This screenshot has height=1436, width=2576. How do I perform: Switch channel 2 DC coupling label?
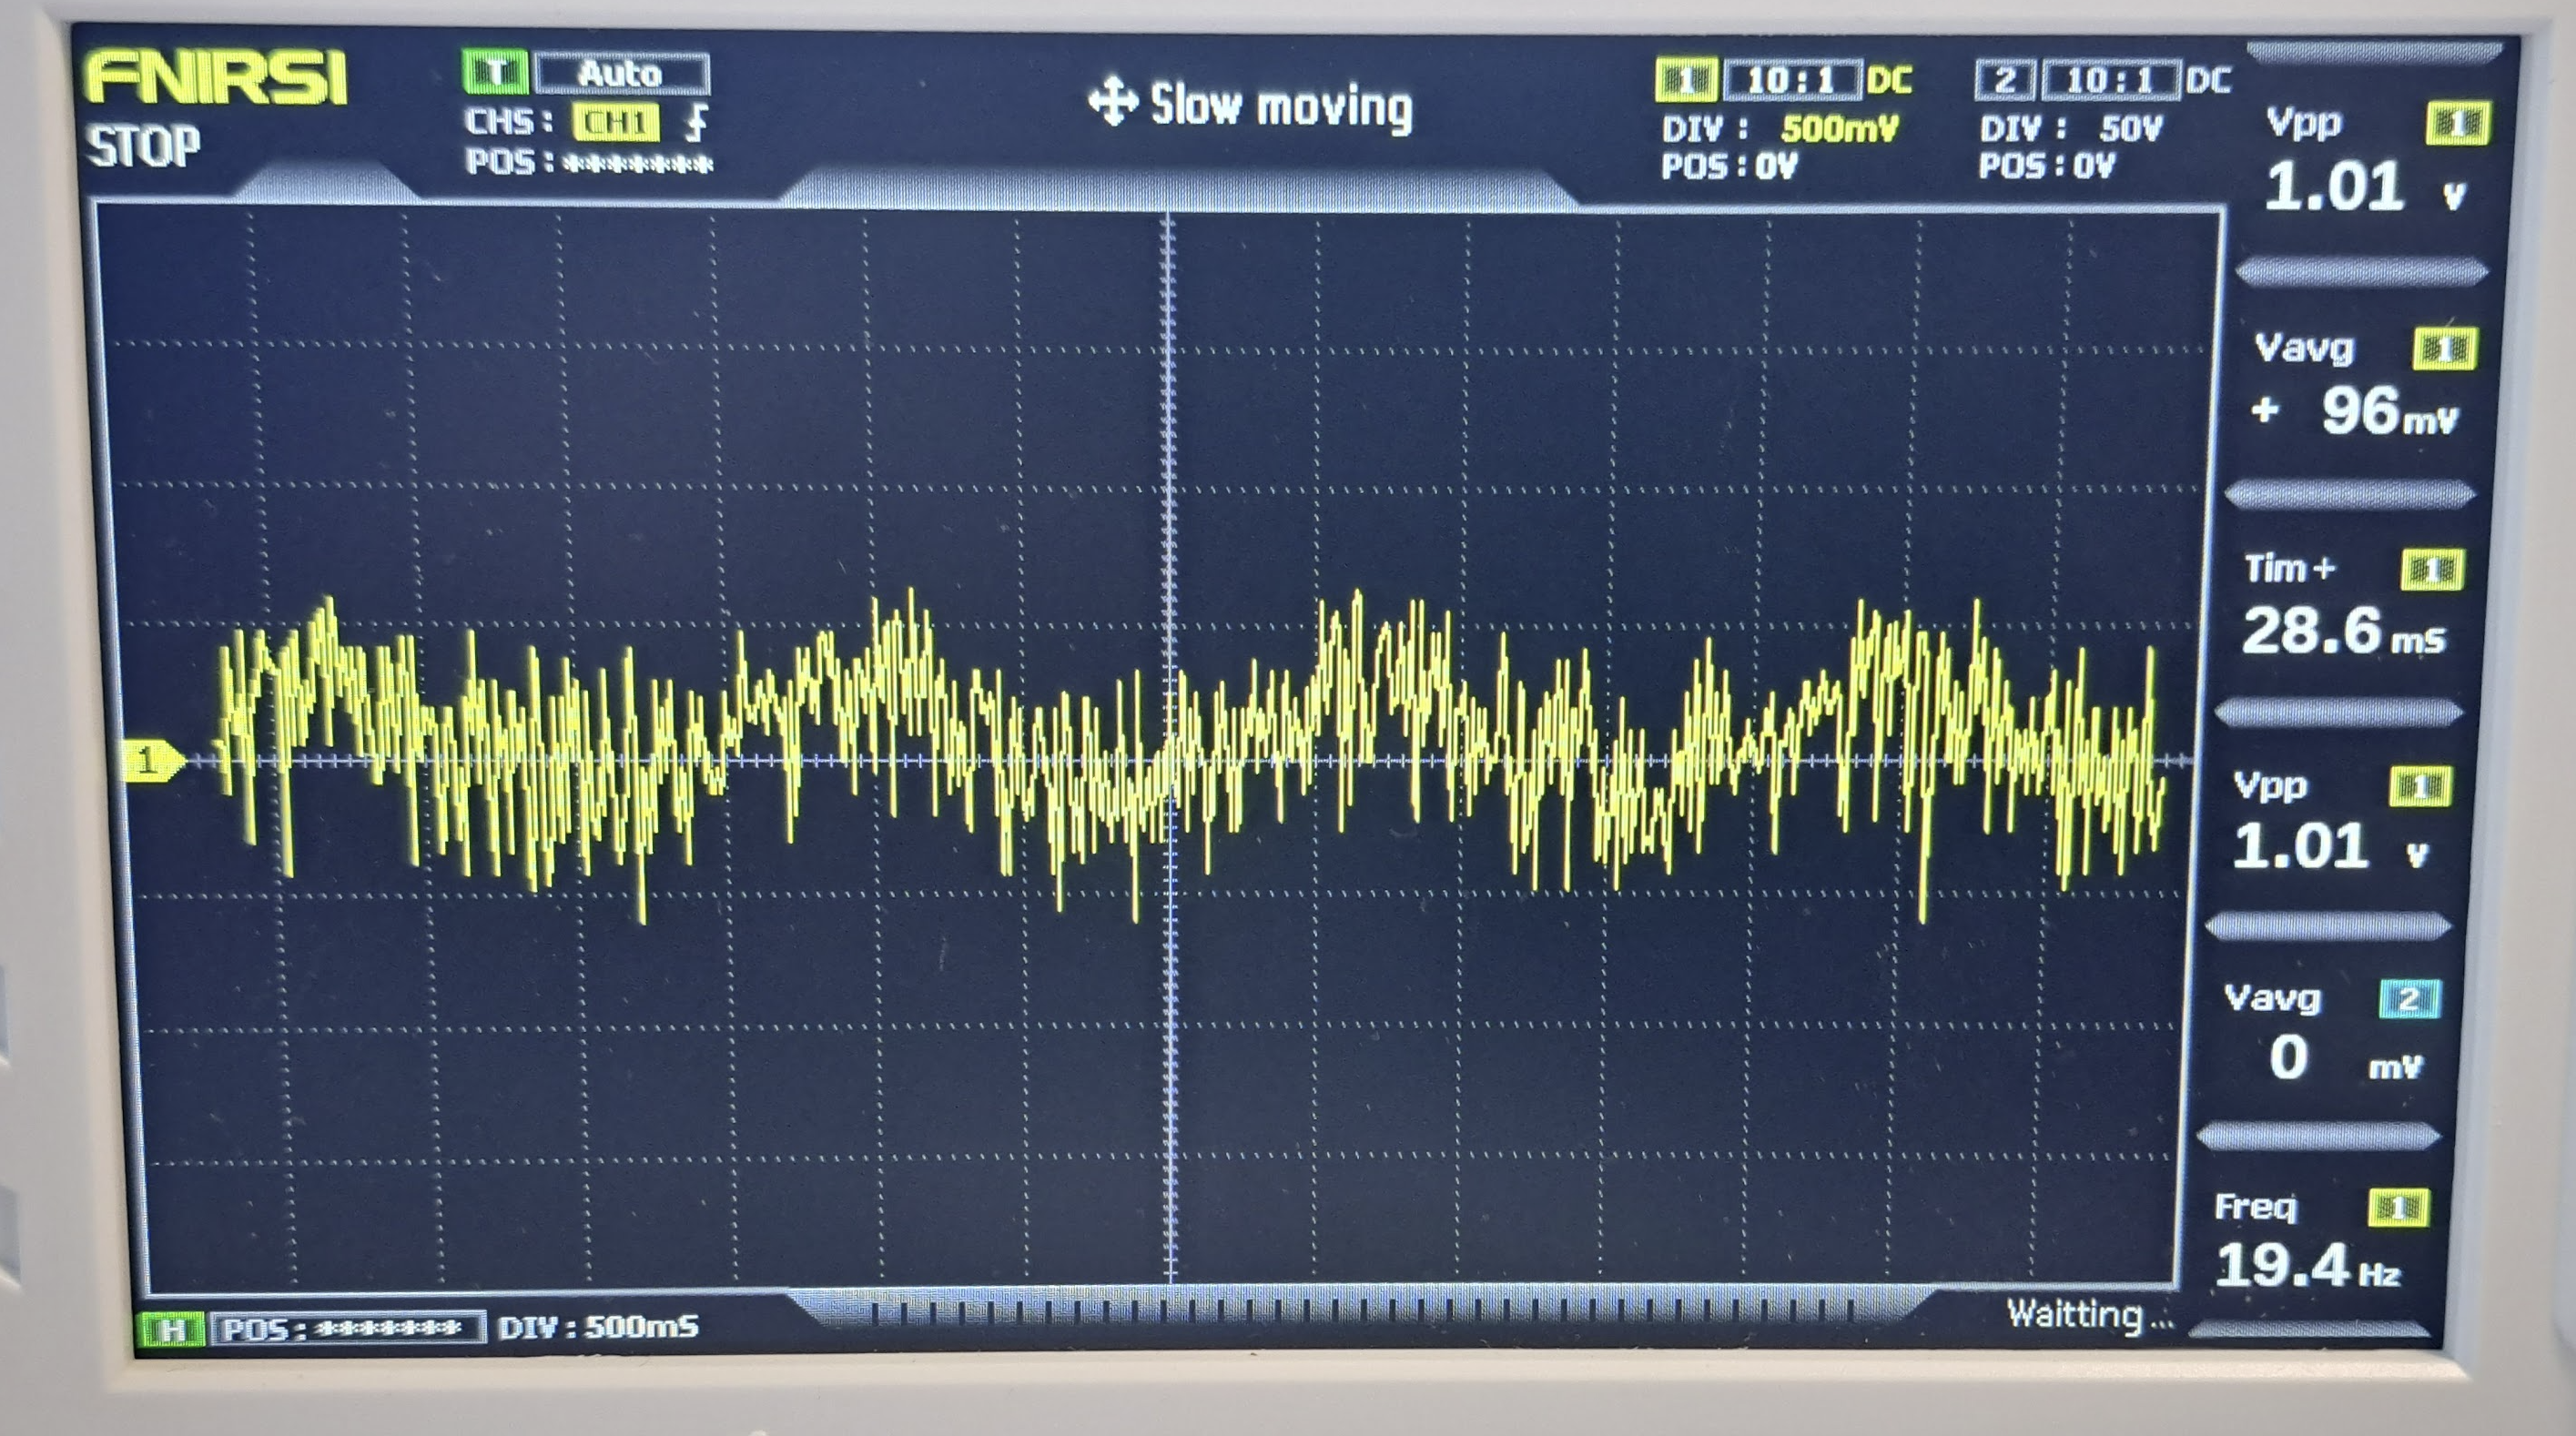2207,80
